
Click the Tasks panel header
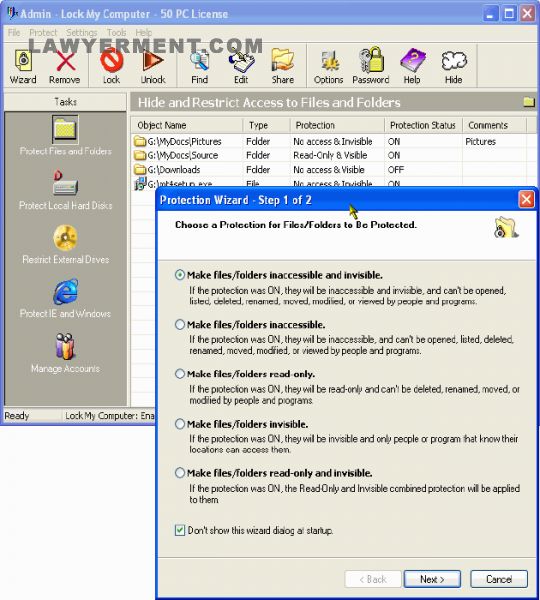click(65, 102)
